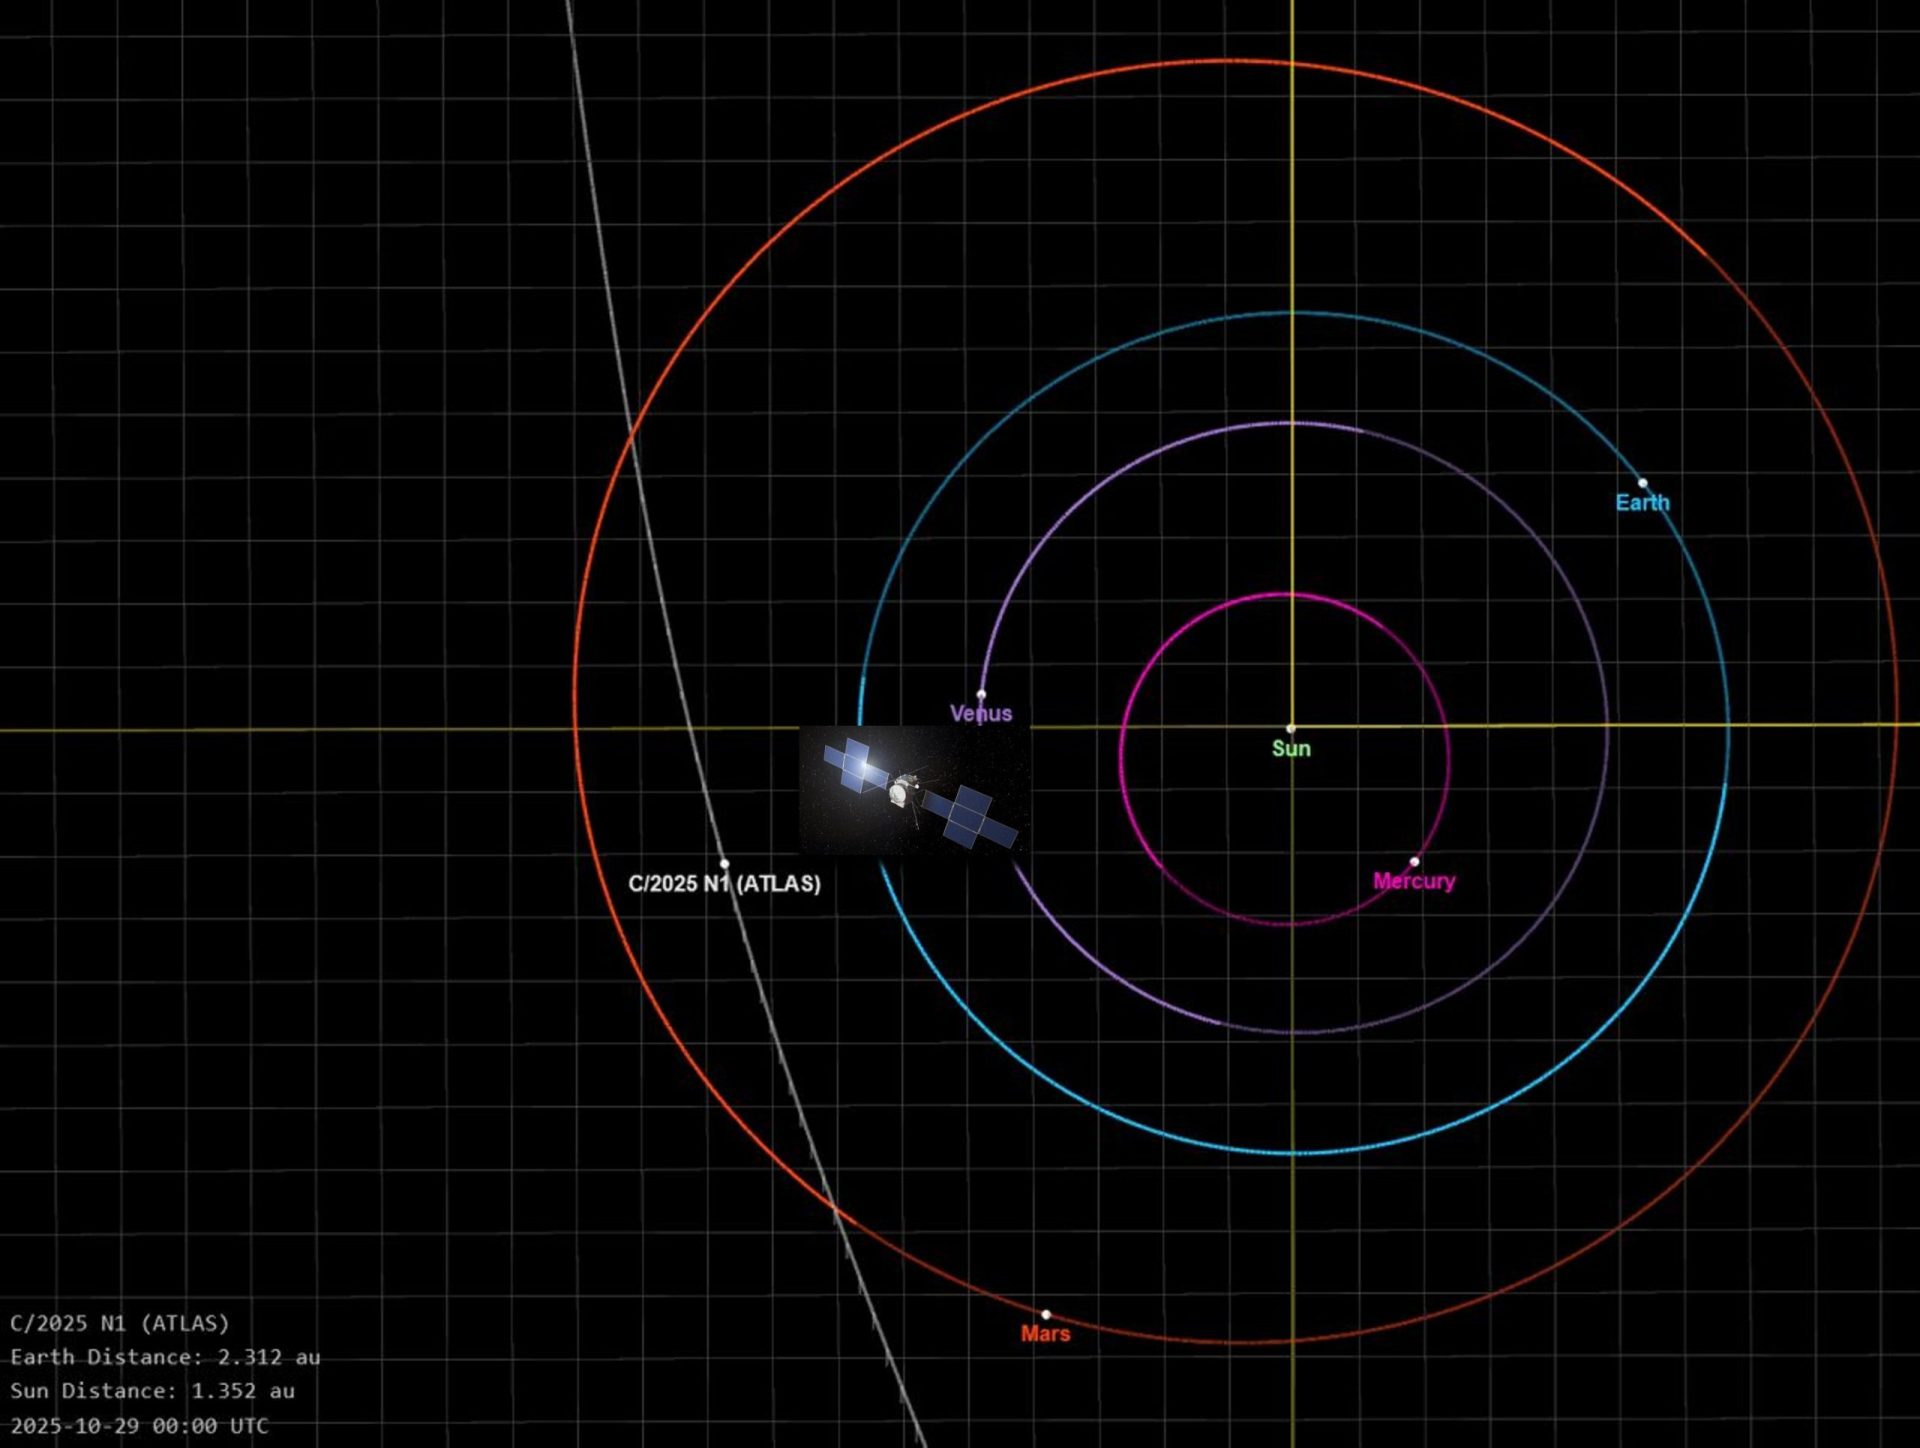Click the comet C/2025 N1 marker dot
The height and width of the screenshot is (1448, 1920).
point(724,864)
